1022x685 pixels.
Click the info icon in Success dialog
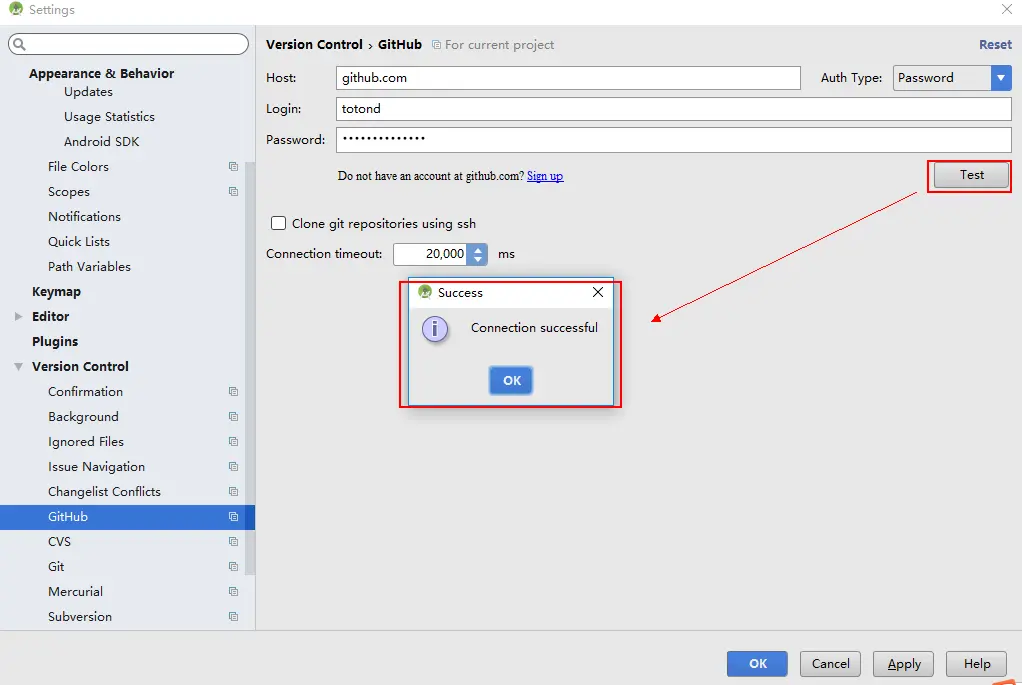click(435, 329)
